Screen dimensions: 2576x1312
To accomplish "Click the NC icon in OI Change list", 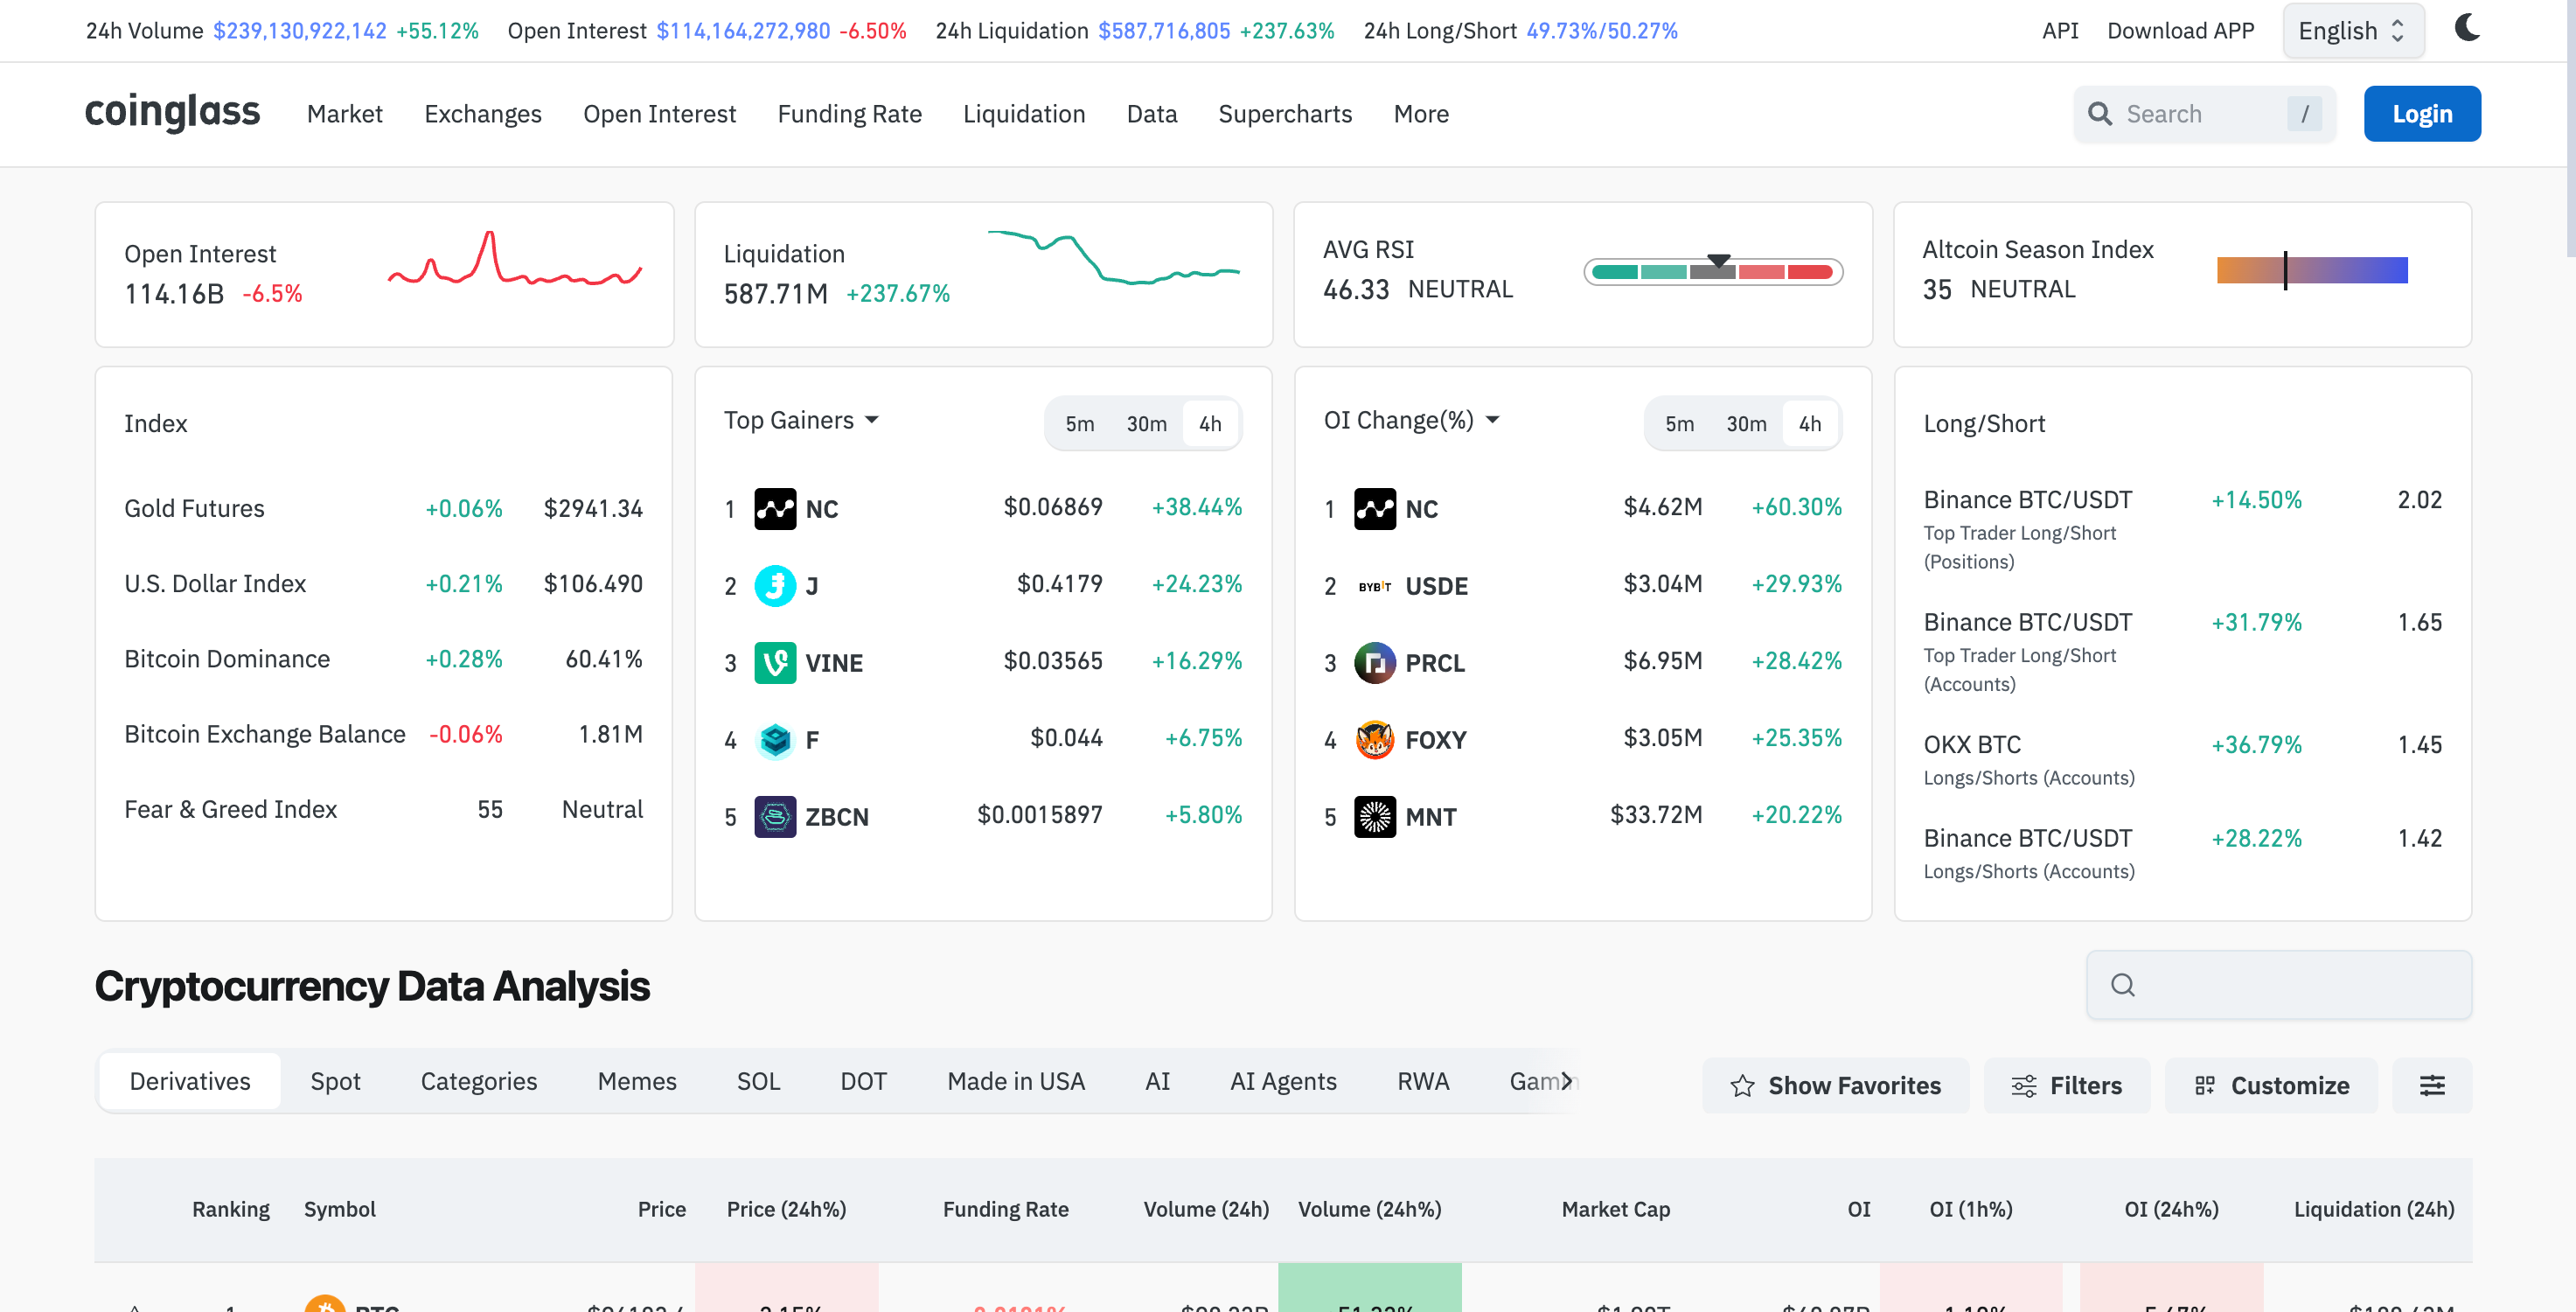I will pos(1375,509).
